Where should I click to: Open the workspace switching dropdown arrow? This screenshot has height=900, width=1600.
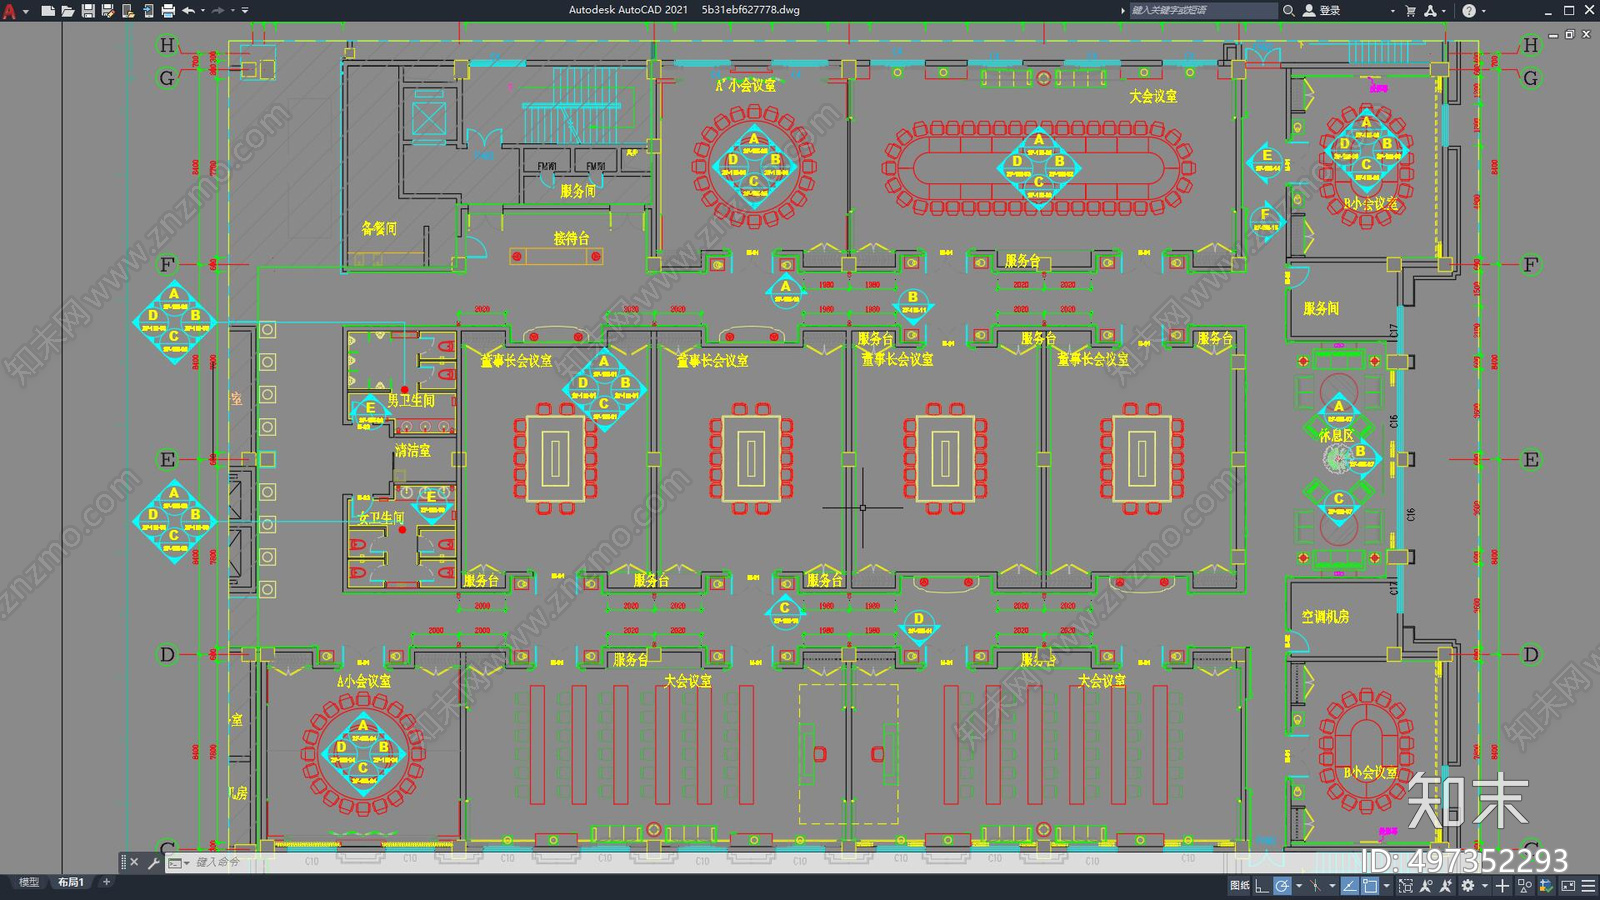coord(1485,886)
